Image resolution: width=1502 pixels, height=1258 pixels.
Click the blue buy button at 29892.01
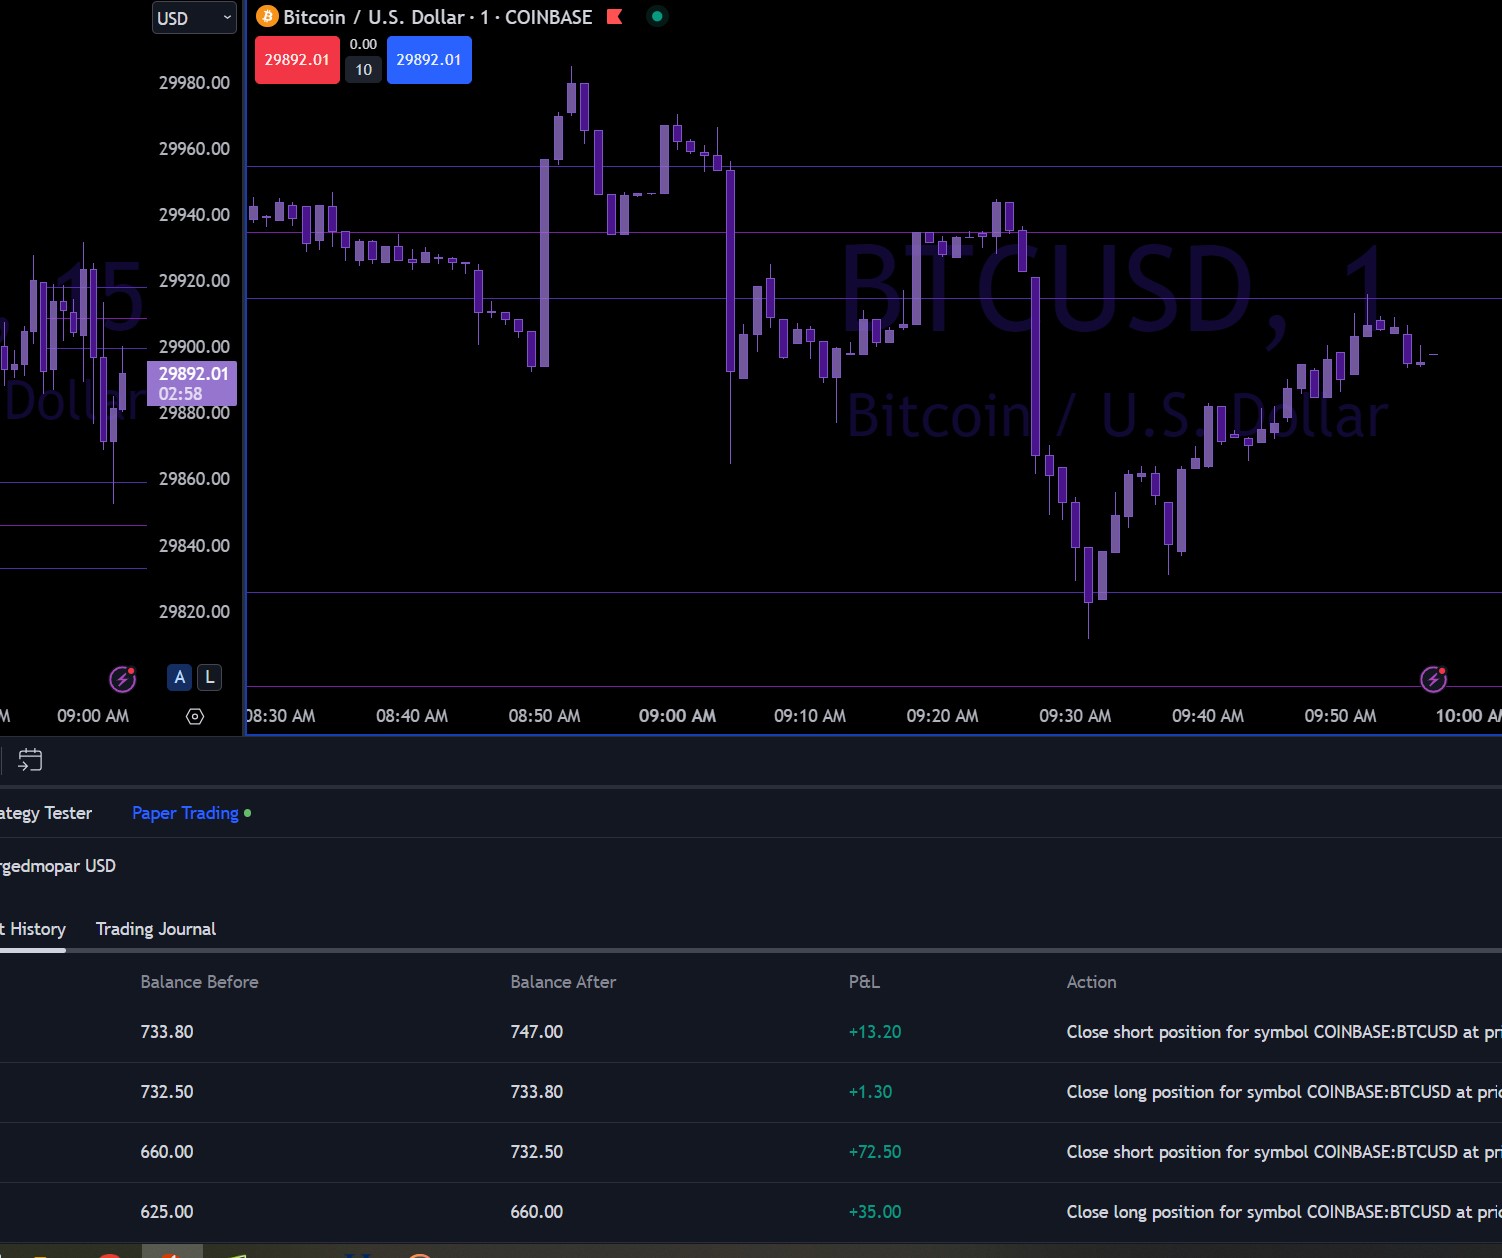(x=429, y=60)
